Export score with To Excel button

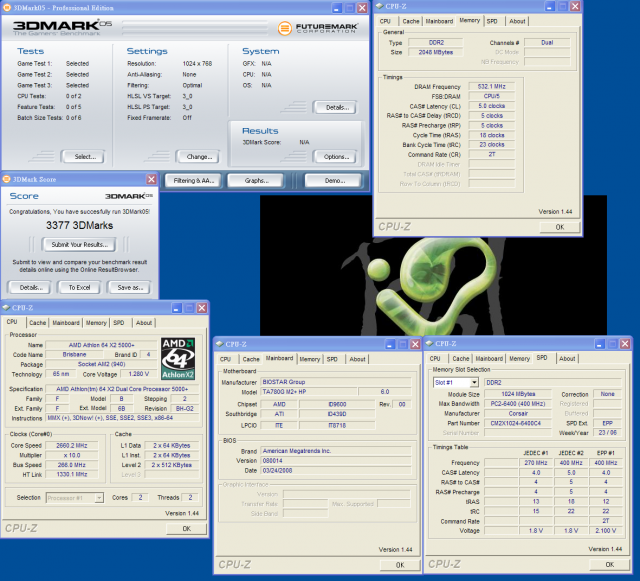point(79,287)
